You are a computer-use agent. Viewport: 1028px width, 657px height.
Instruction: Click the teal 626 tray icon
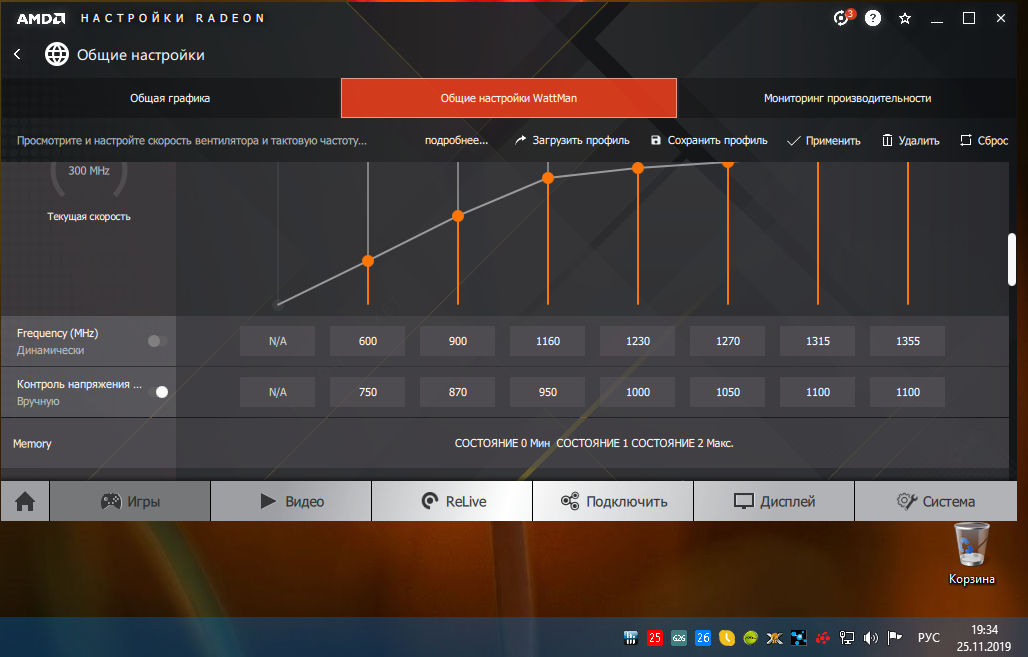click(679, 637)
